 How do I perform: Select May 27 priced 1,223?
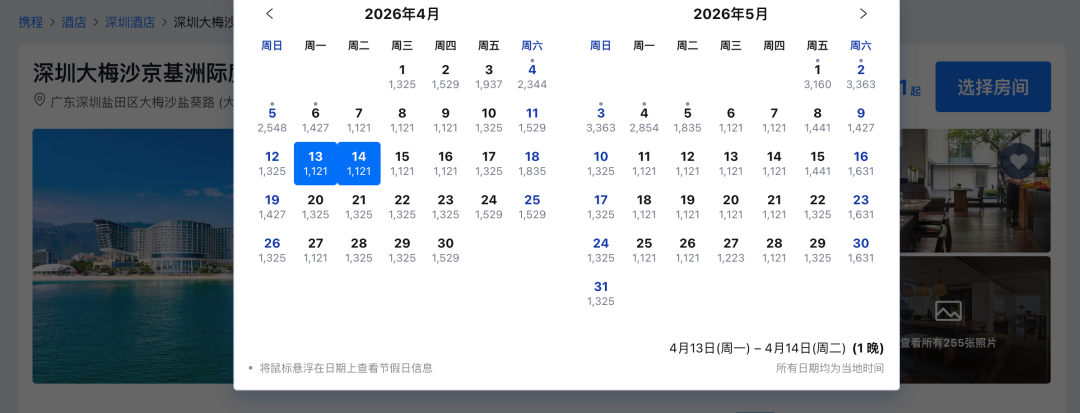[x=731, y=250]
